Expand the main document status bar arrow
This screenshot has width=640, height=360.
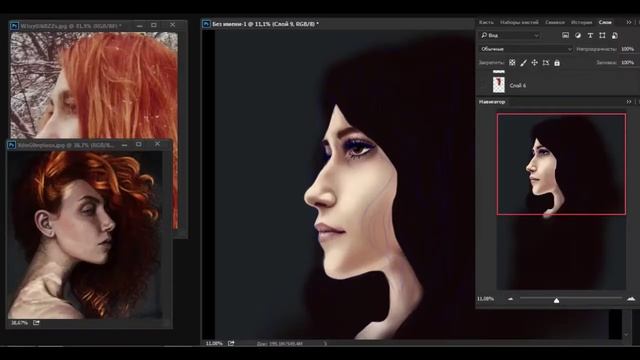click(x=325, y=344)
